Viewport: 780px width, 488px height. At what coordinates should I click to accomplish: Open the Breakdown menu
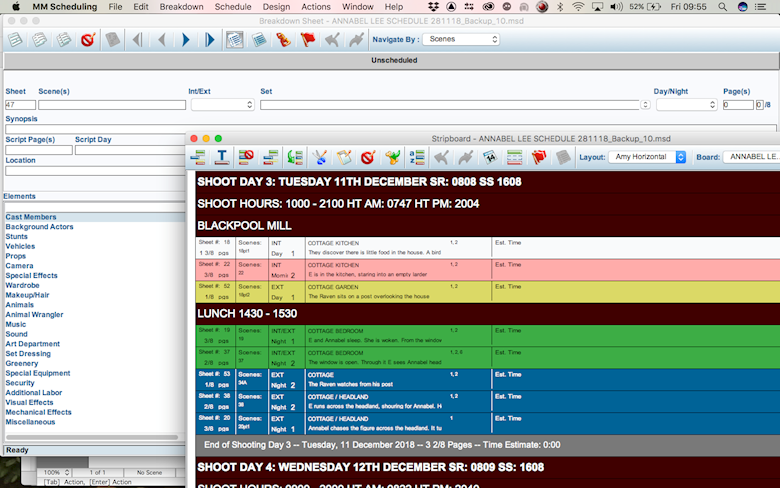182,7
